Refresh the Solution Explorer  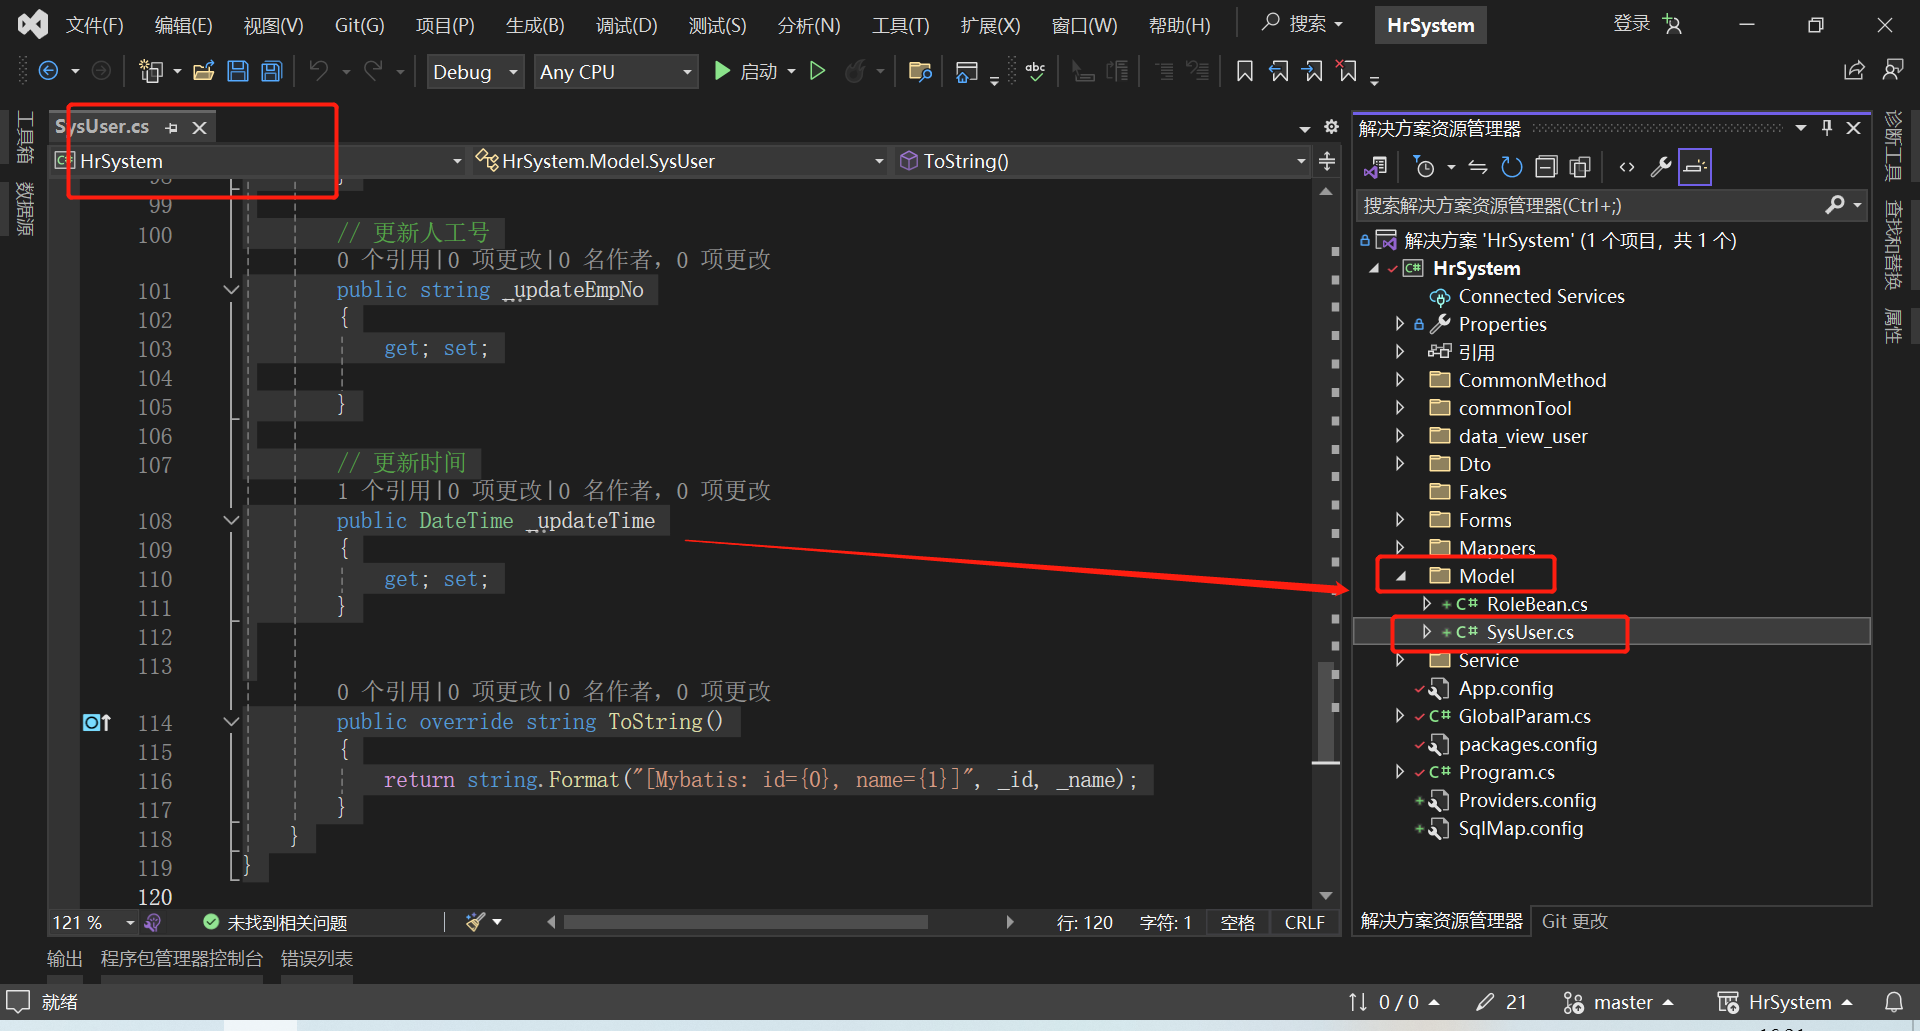coord(1511,167)
